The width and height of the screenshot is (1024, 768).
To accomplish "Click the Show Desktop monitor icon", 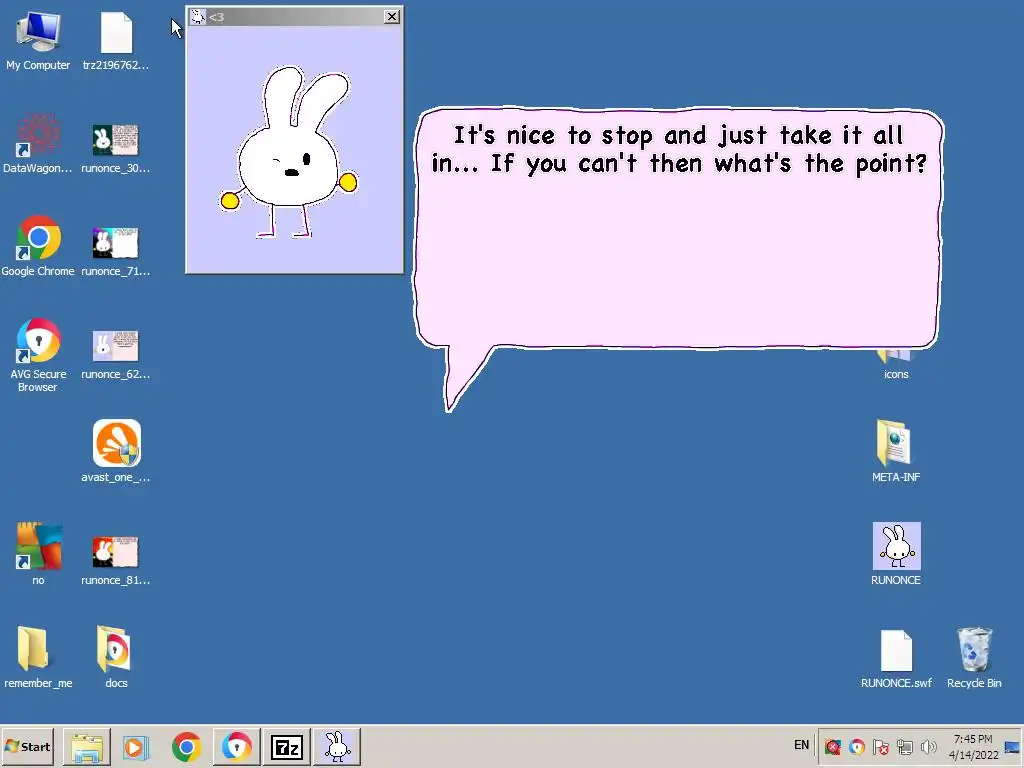I will click(x=1013, y=747).
